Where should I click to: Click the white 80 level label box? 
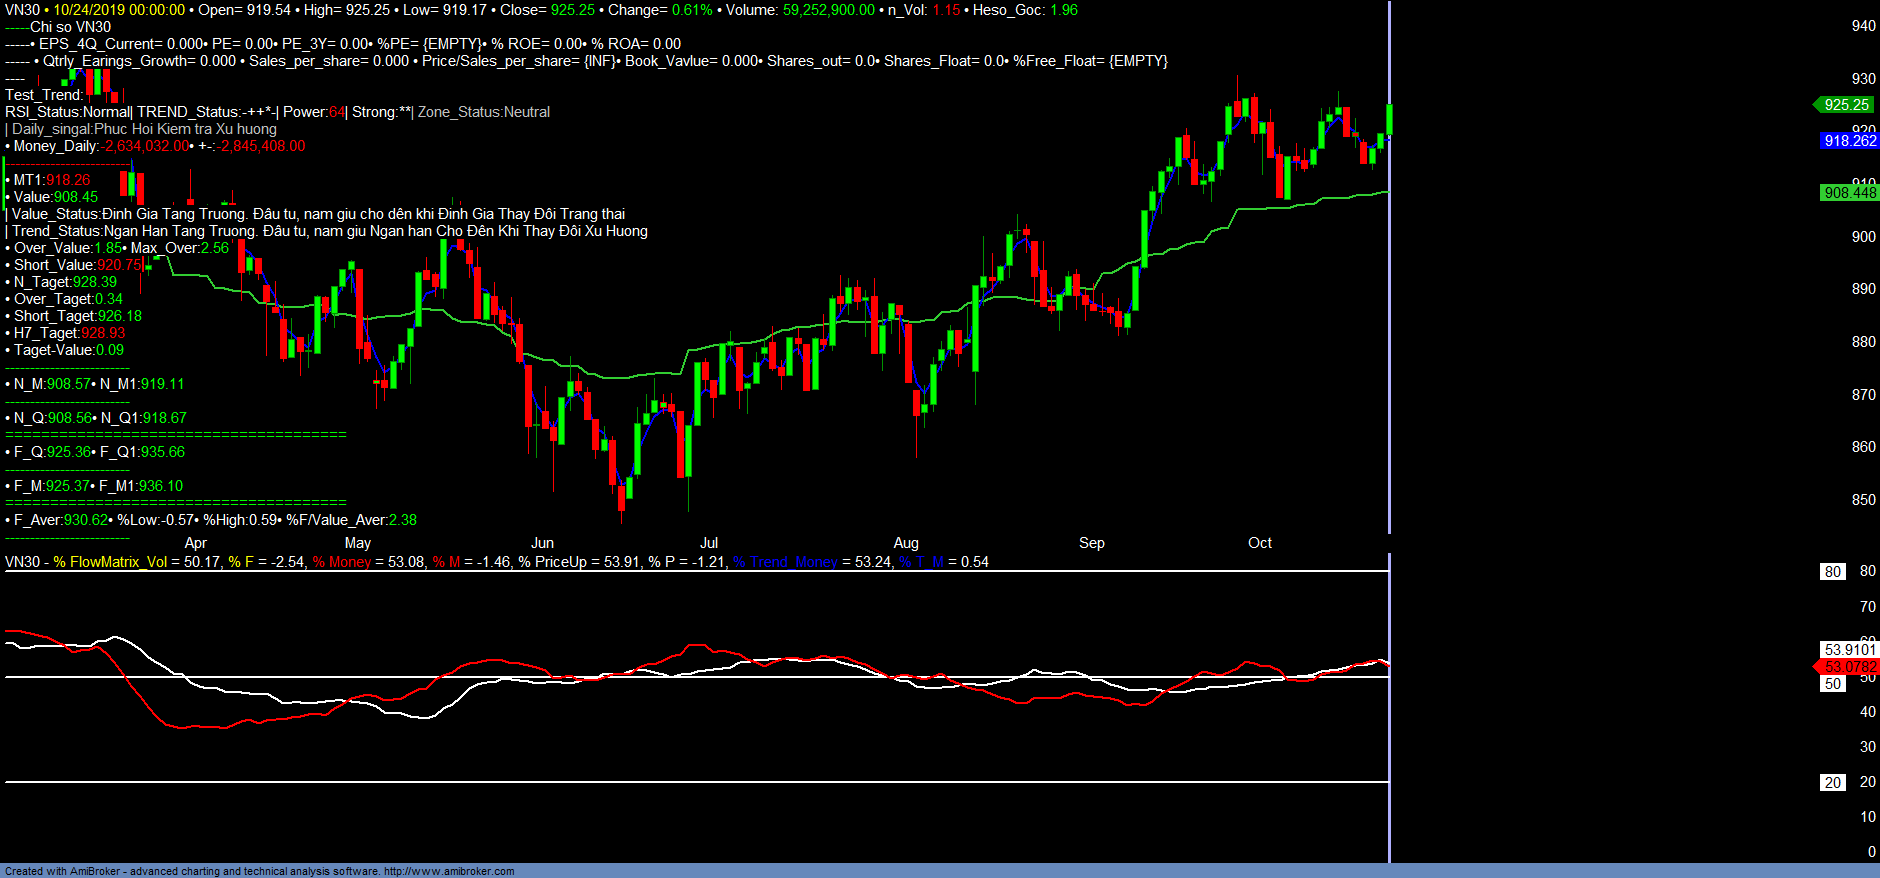pos(1832,572)
